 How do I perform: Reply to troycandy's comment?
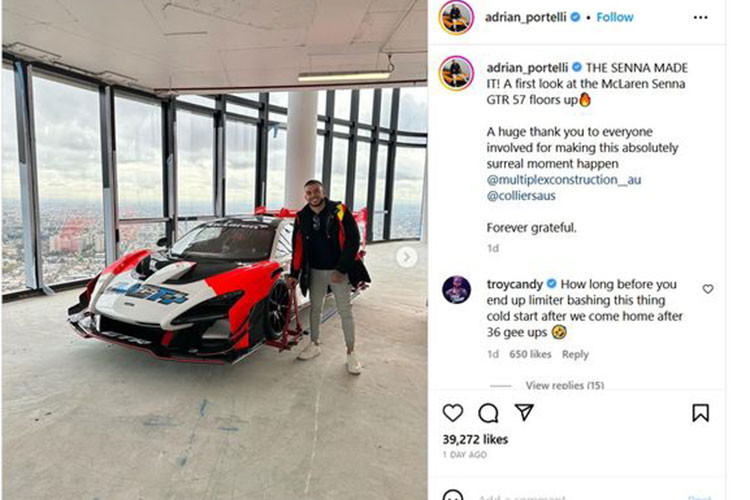click(575, 355)
